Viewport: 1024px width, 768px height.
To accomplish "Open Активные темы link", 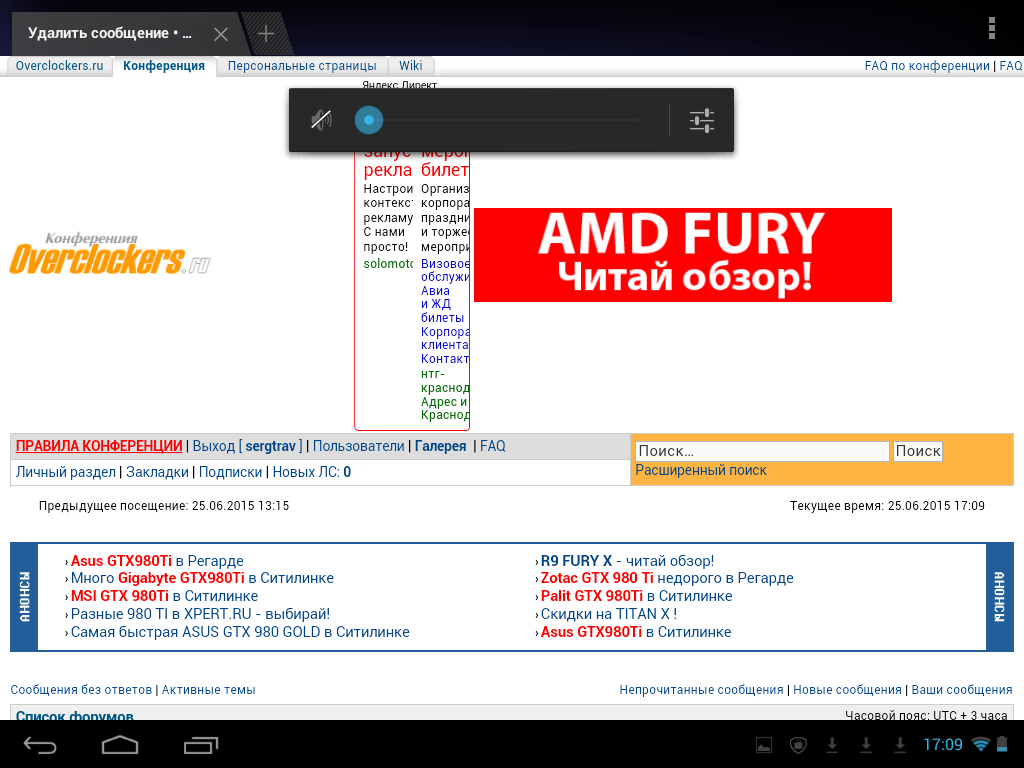I will tap(208, 690).
